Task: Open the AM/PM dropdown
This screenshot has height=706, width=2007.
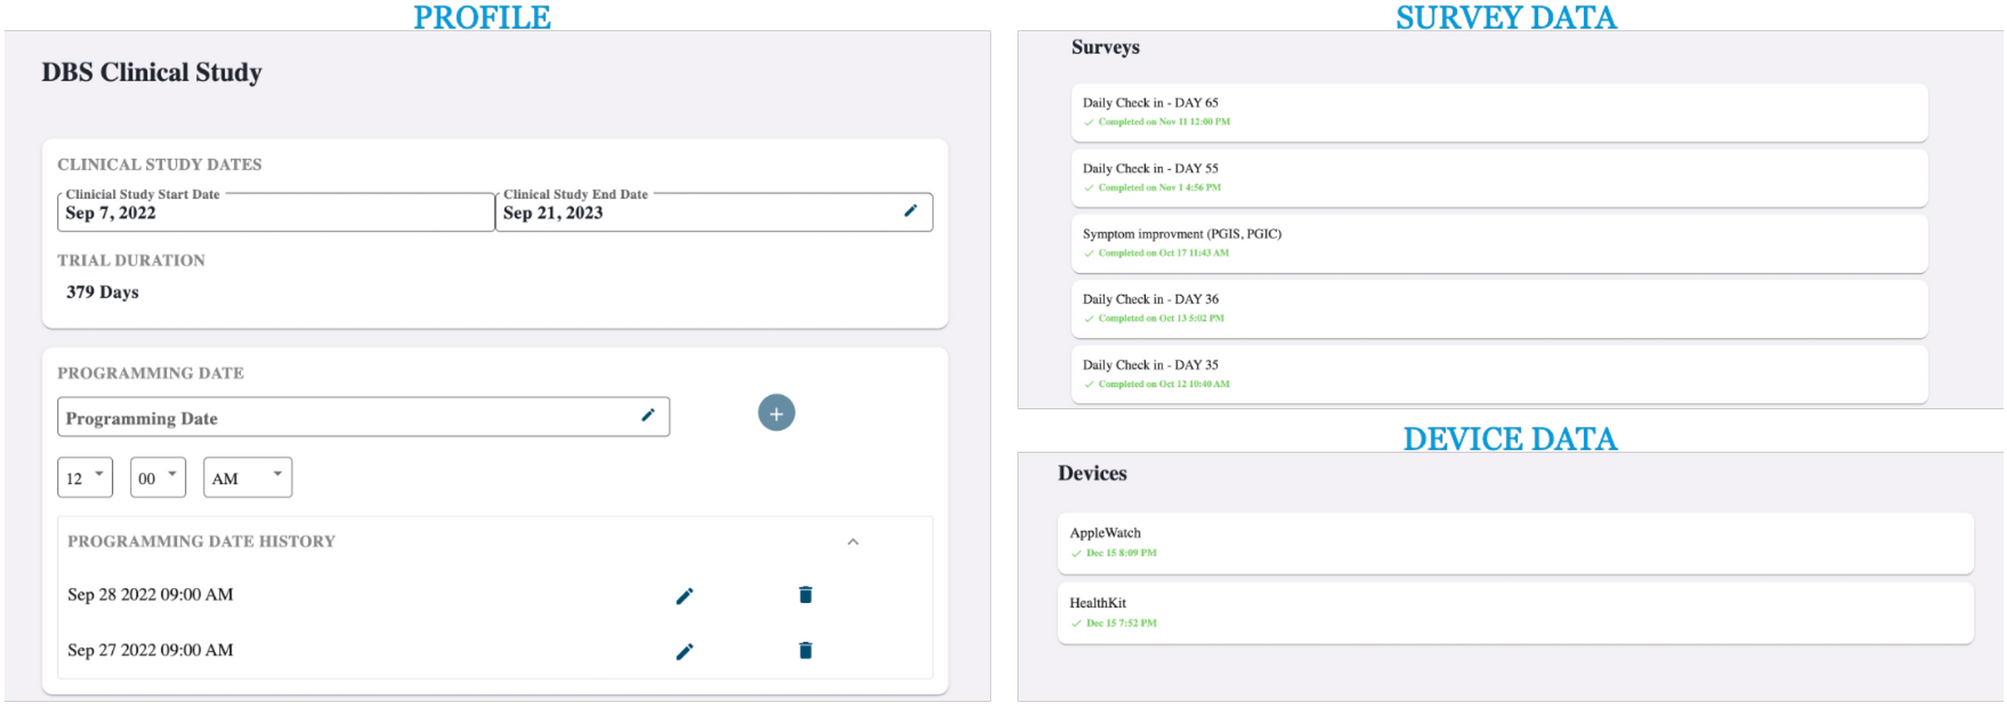Action: pos(247,477)
